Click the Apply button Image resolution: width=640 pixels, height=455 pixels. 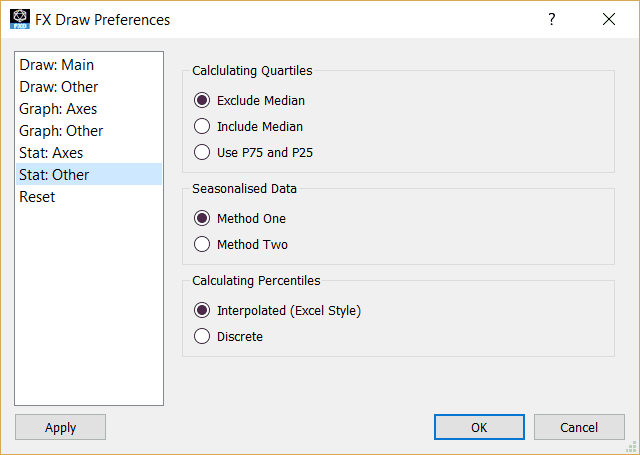click(x=60, y=427)
